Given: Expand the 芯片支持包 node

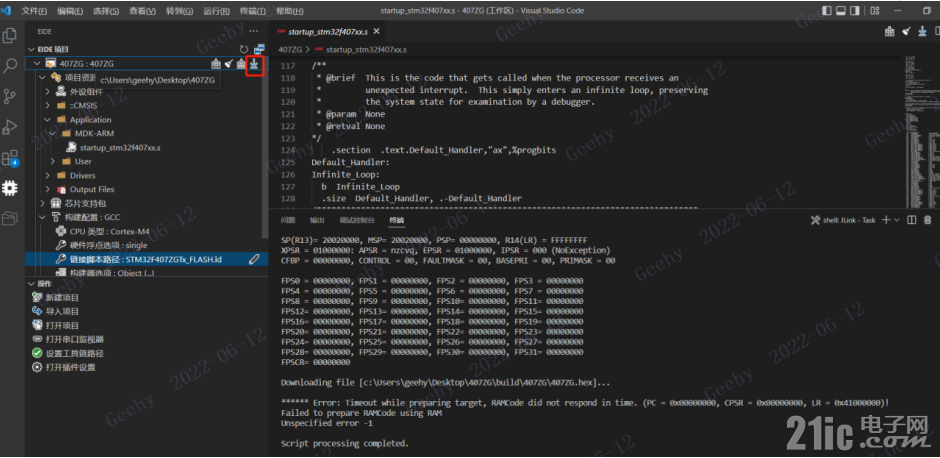Looking at the screenshot, I should click(42, 203).
